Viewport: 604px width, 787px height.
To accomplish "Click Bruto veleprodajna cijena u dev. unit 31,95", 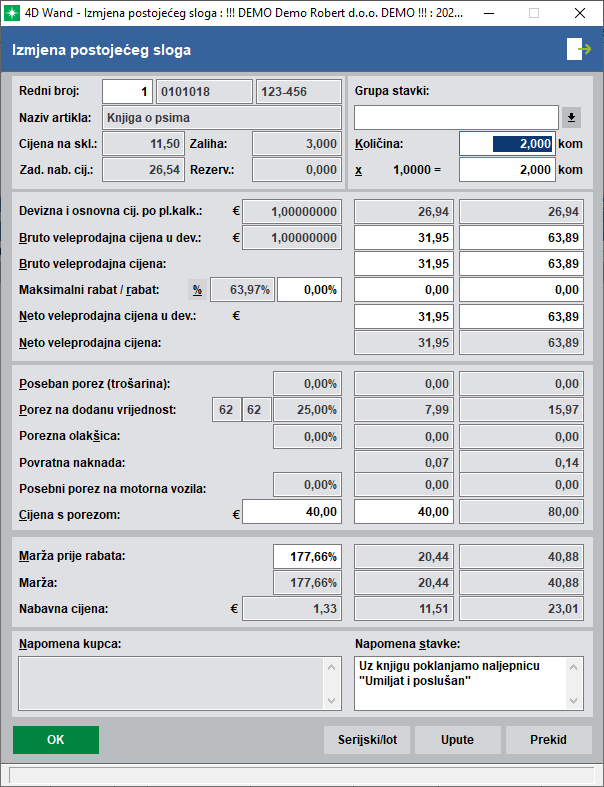I will 404,238.
